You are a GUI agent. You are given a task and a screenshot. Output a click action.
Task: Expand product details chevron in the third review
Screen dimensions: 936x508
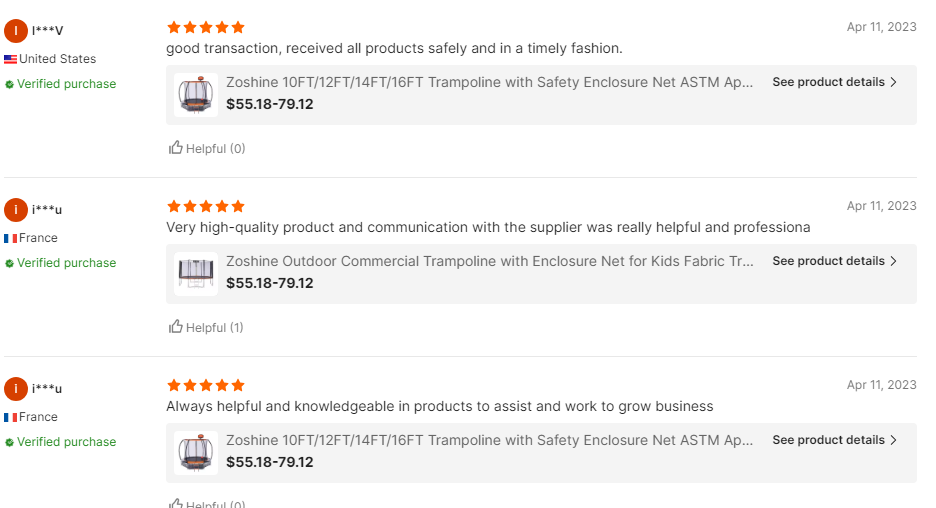pyautogui.click(x=893, y=440)
